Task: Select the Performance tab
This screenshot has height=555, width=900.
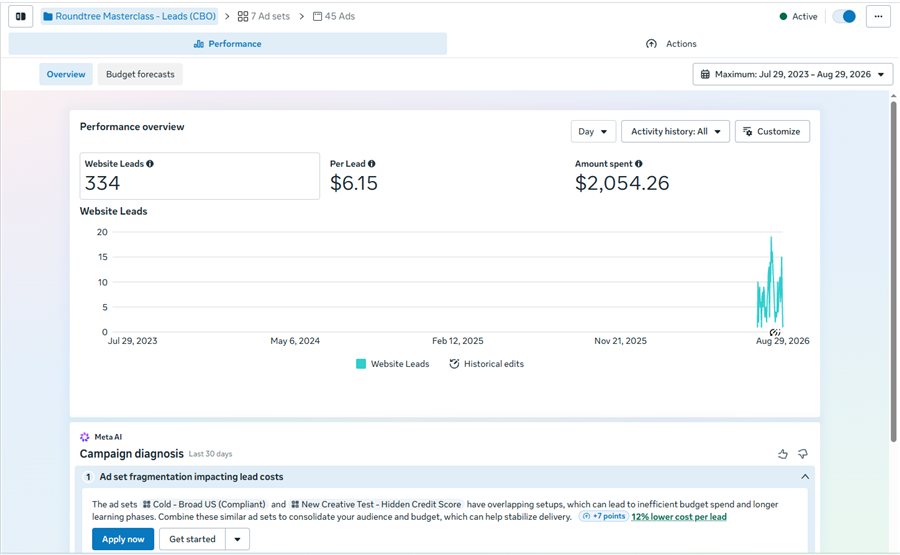Action: pyautogui.click(x=228, y=44)
